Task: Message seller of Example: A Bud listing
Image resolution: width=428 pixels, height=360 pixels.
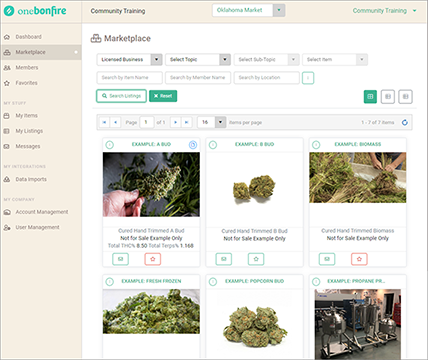Action: tap(120, 259)
